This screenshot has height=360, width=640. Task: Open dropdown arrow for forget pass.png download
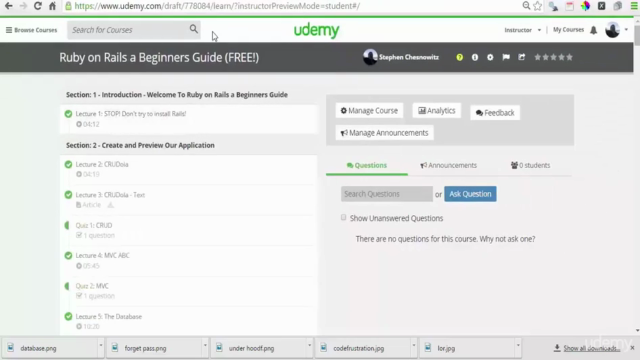(205, 346)
